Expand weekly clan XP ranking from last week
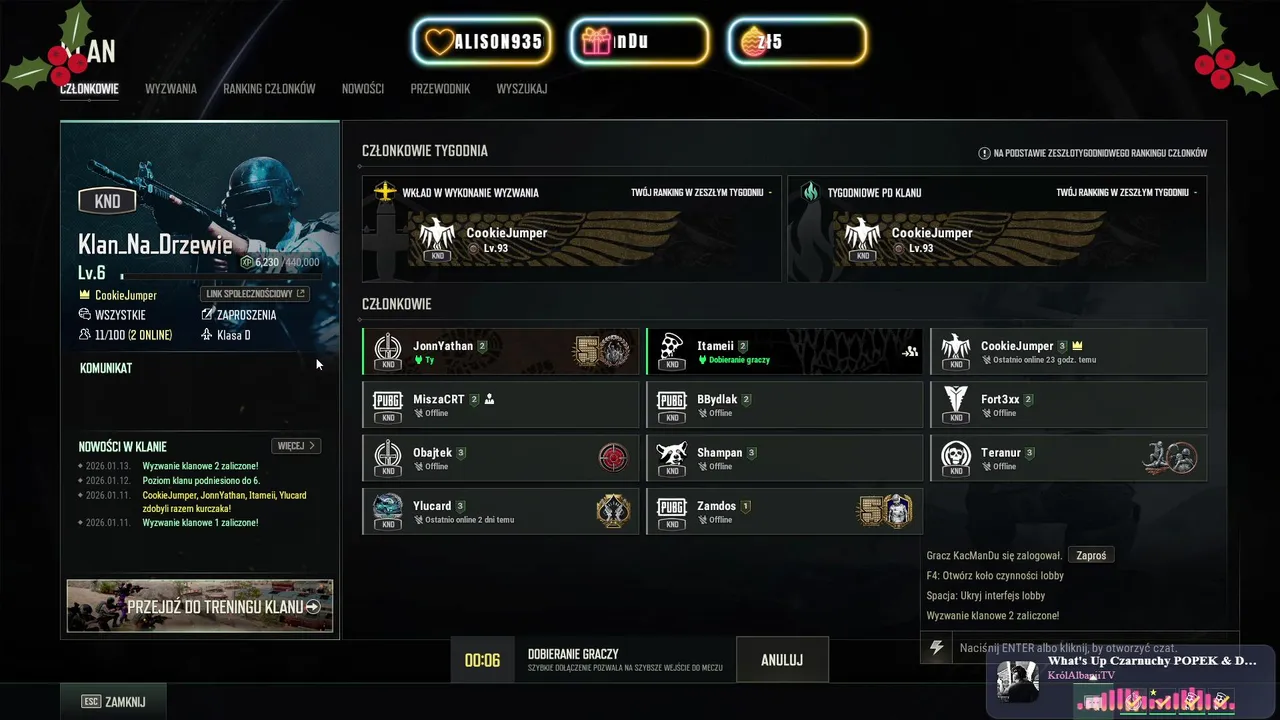 click(x=1127, y=192)
